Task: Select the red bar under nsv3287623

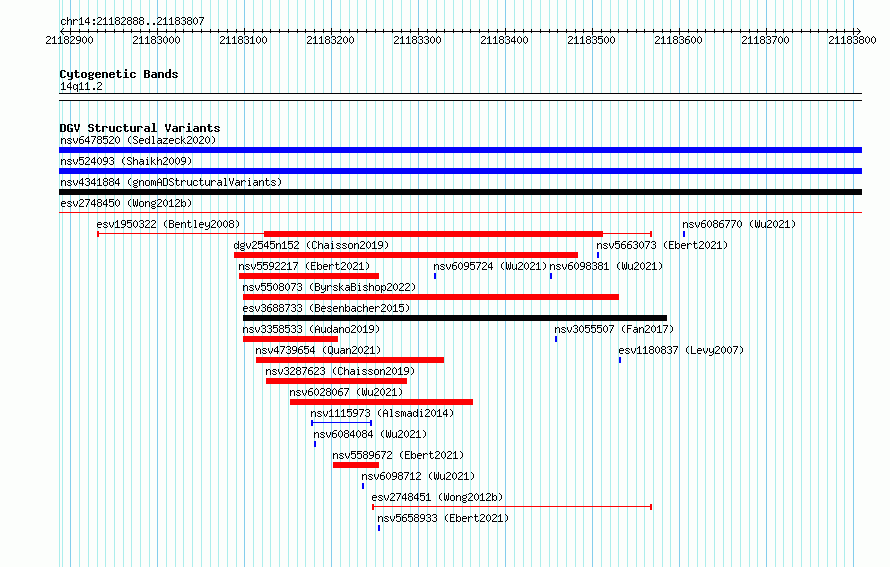Action: coord(337,381)
